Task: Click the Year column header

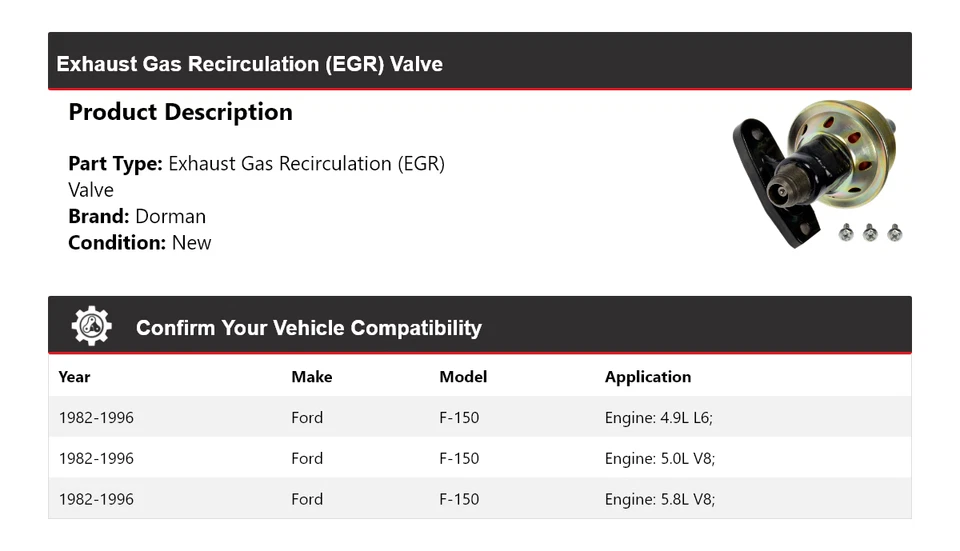Action: coord(74,377)
